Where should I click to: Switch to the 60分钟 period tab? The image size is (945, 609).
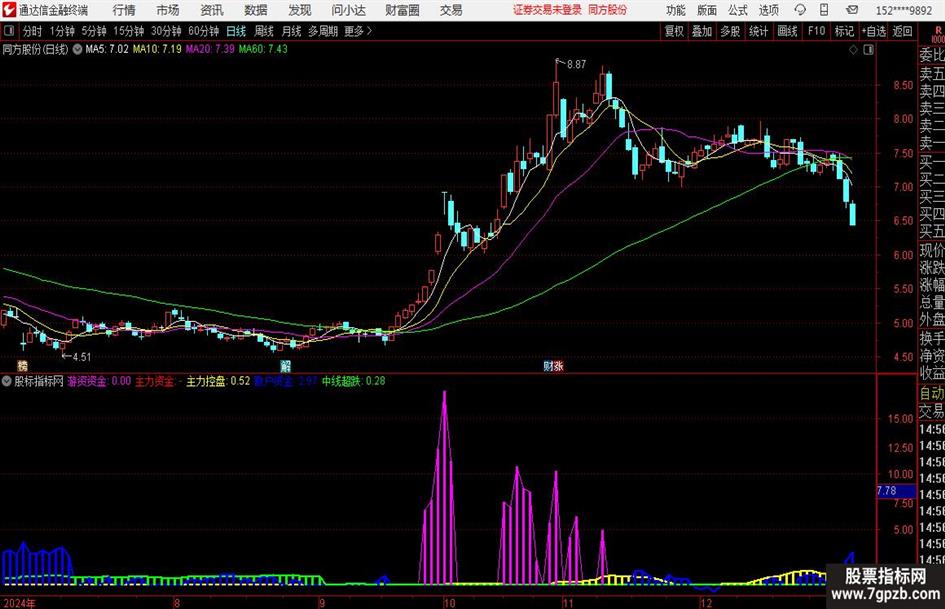click(x=203, y=31)
